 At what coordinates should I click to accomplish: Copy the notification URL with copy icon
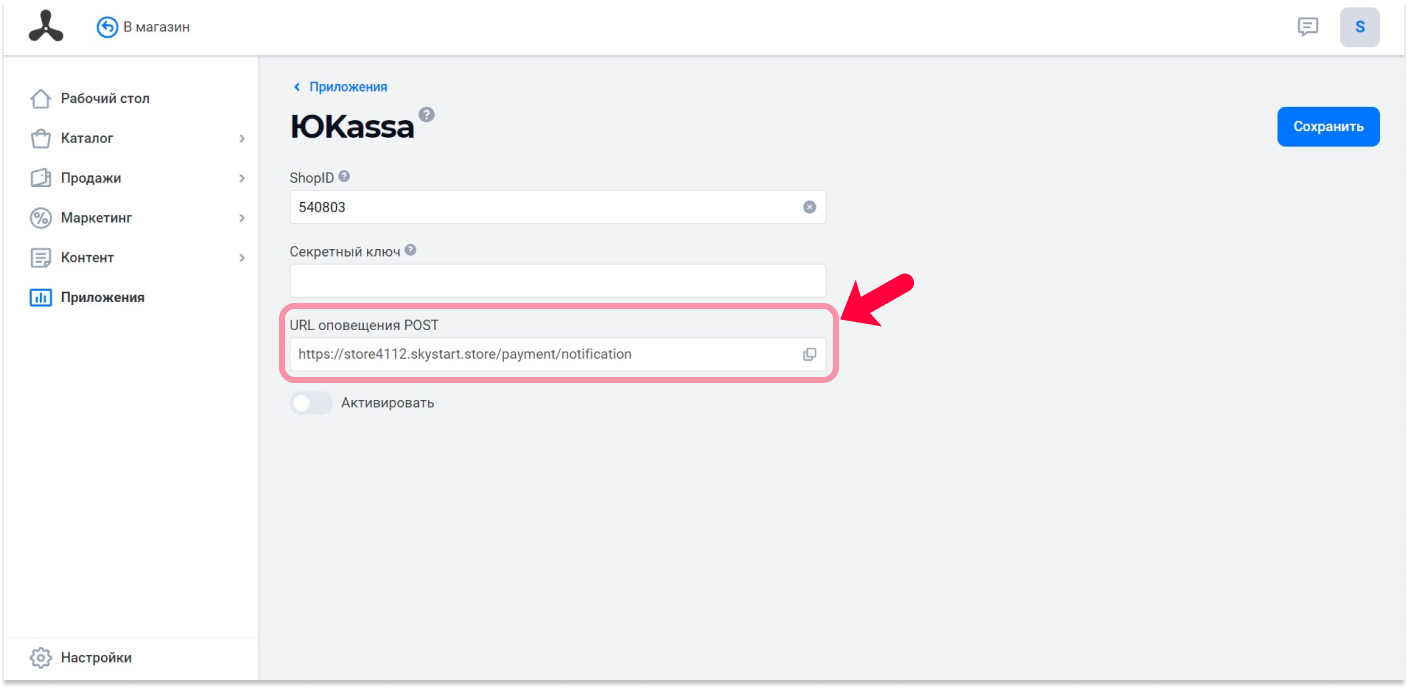(x=810, y=354)
